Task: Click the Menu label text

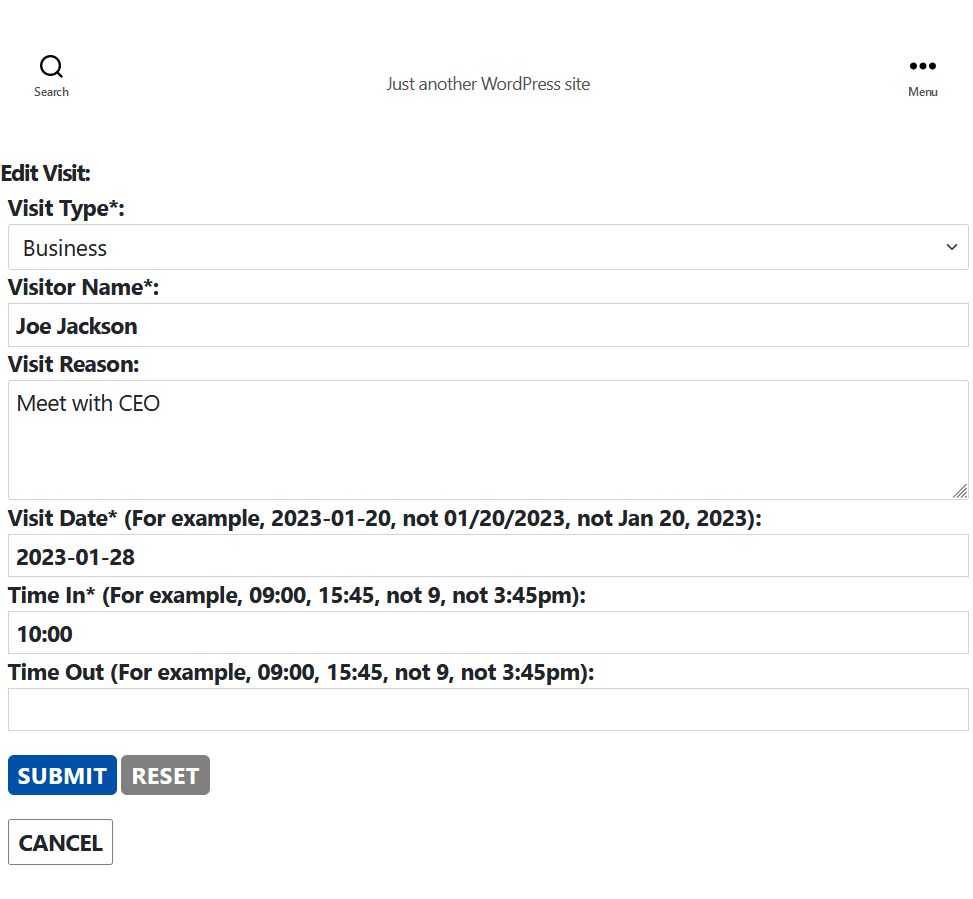Action: (x=922, y=92)
